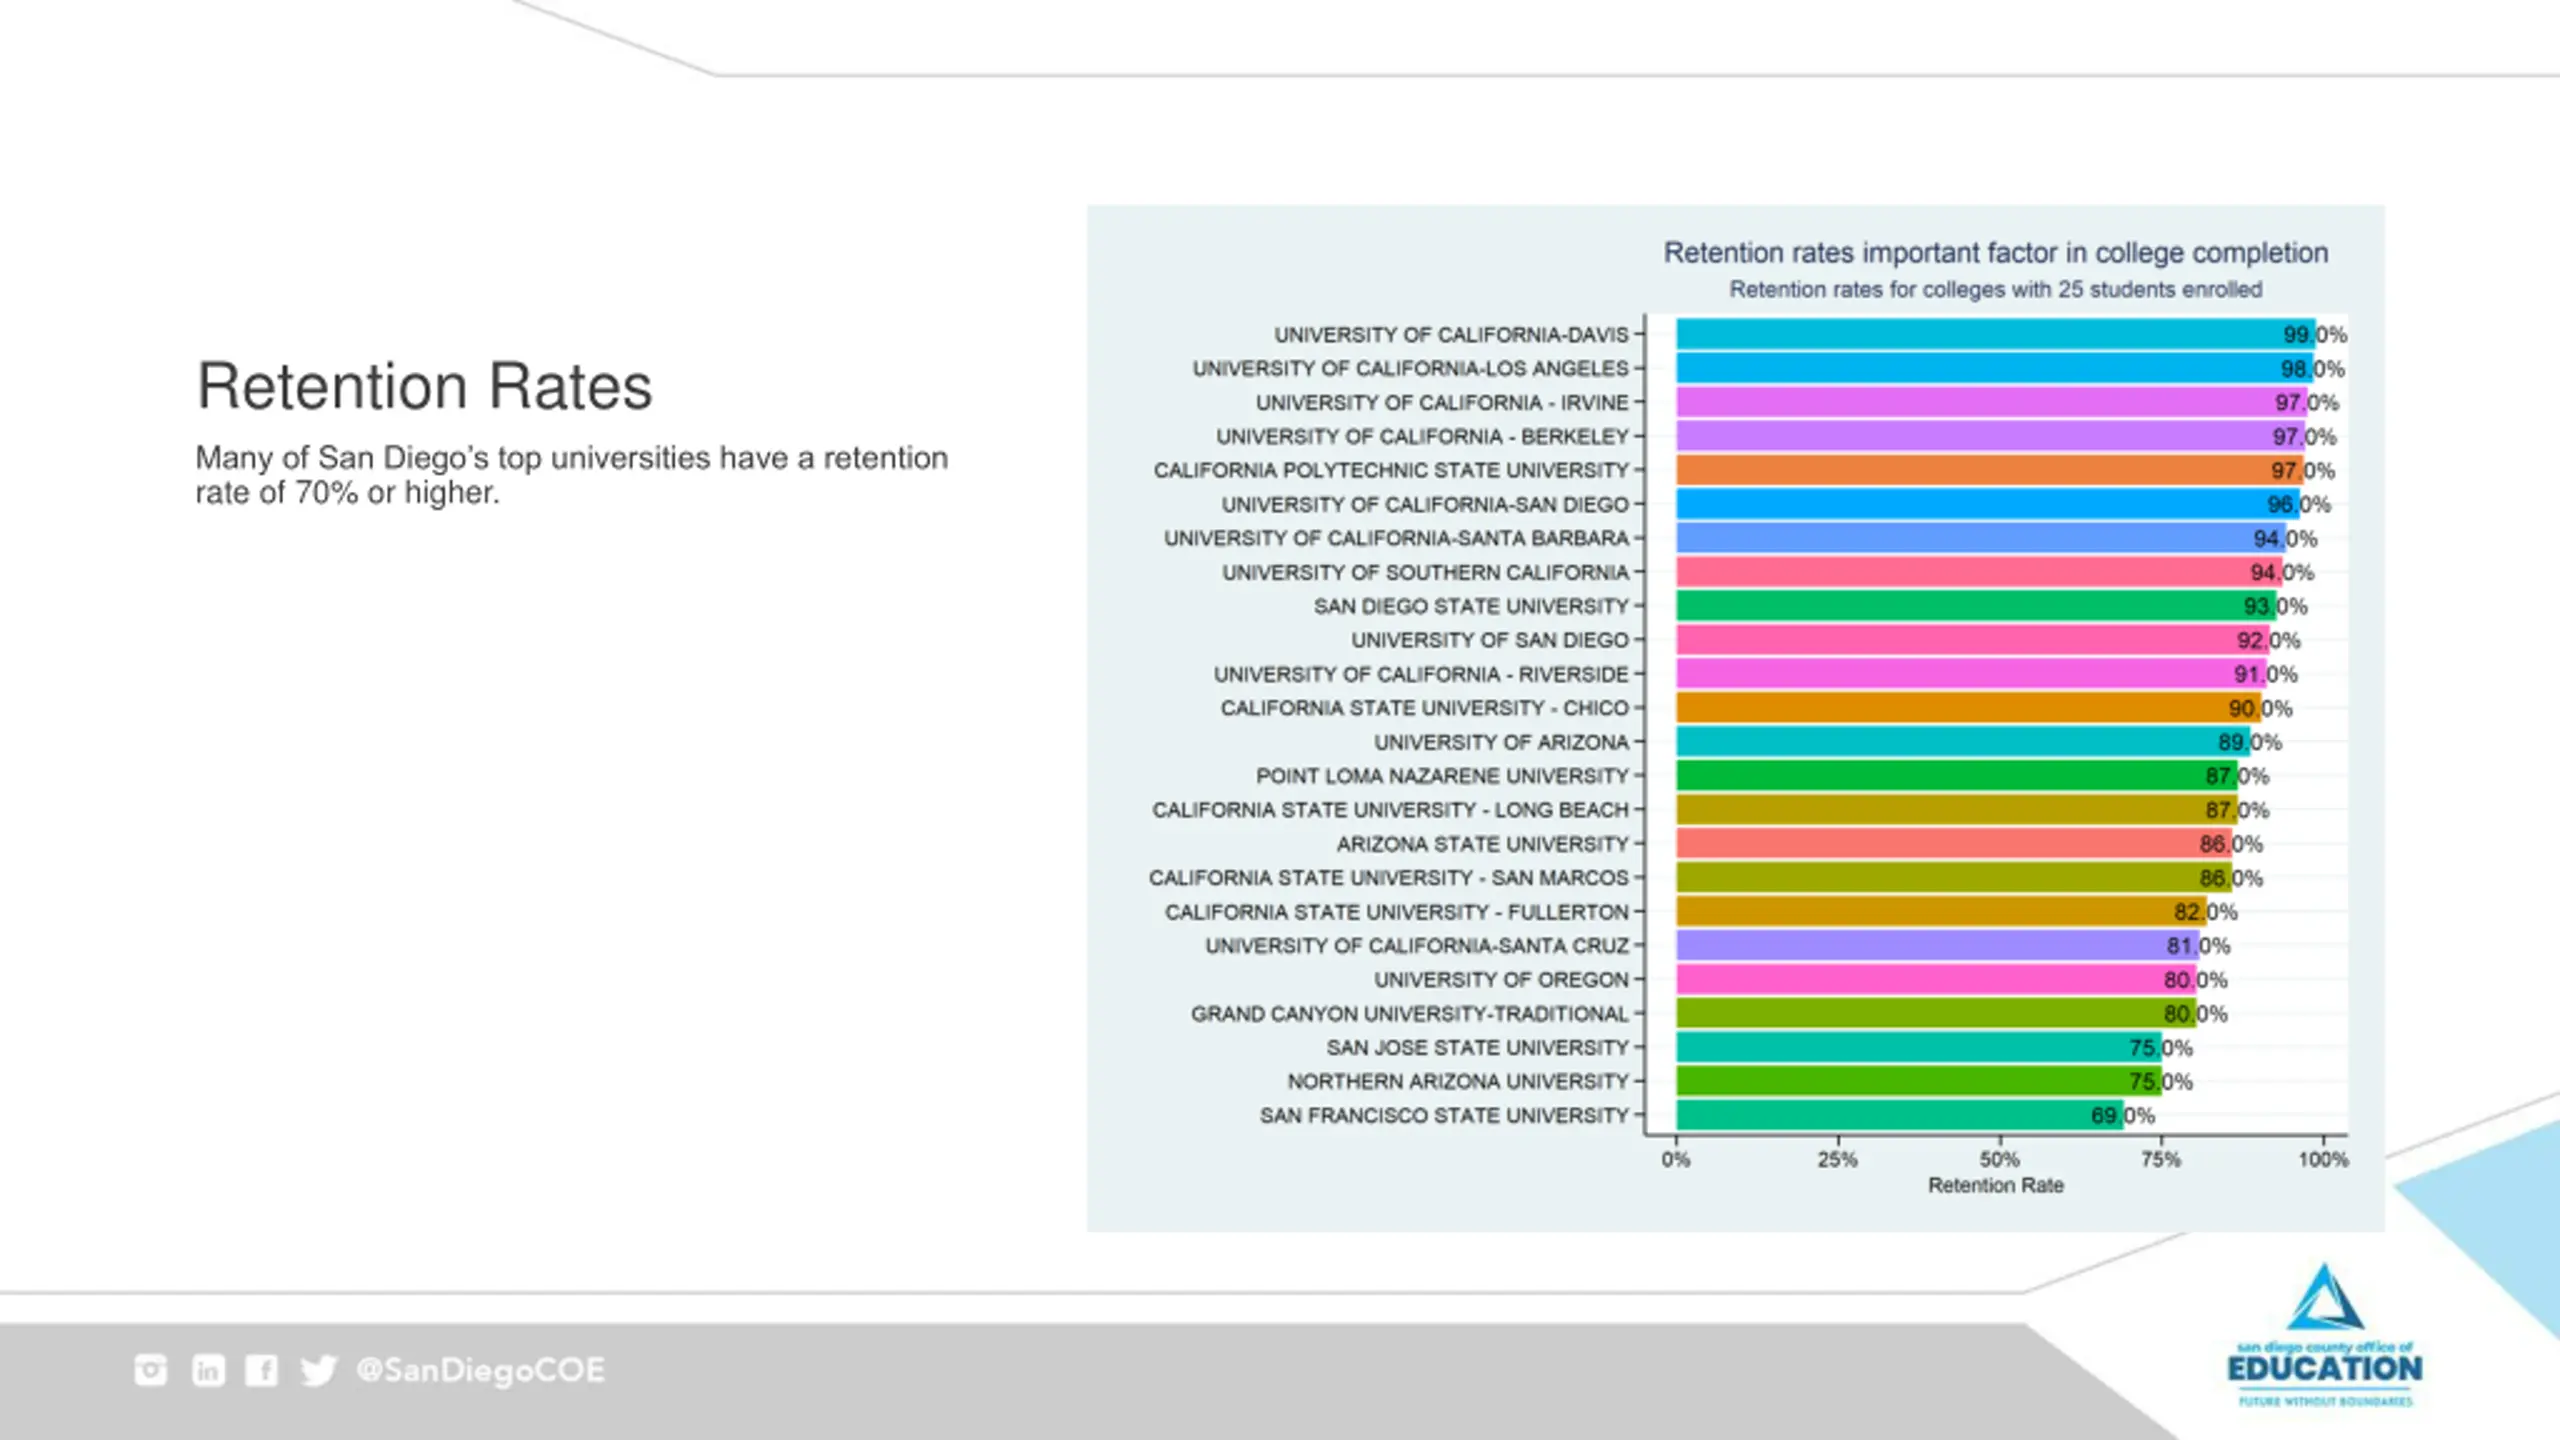
Task: Click the 98.0% value for UCLA
Action: [x=2312, y=369]
